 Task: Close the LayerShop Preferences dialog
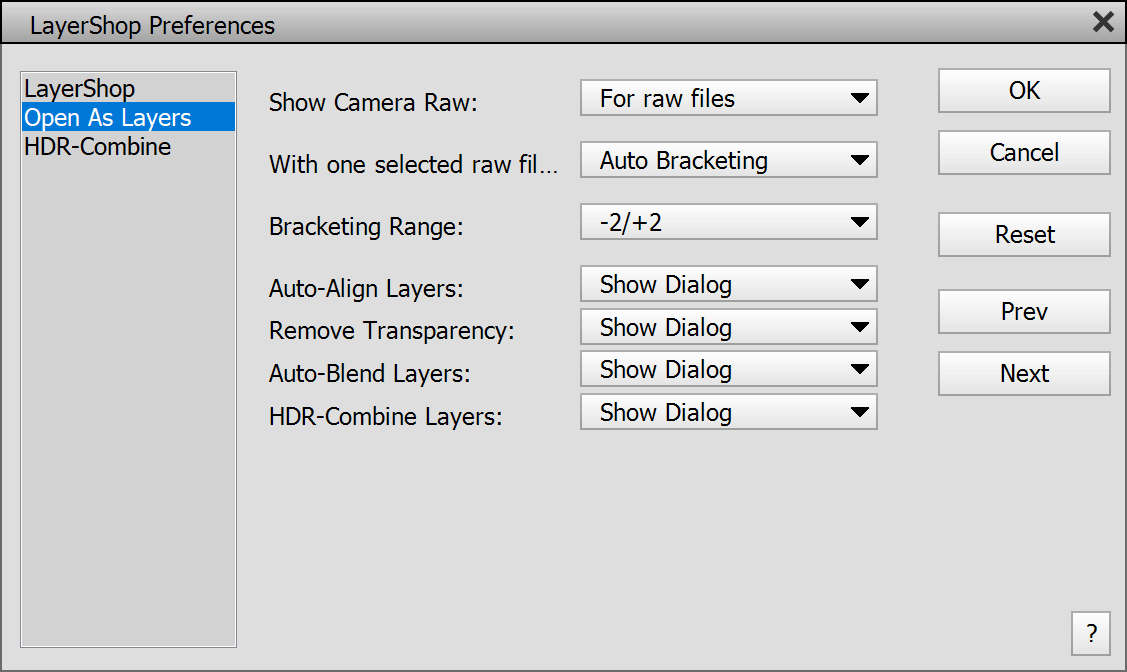point(1103,22)
